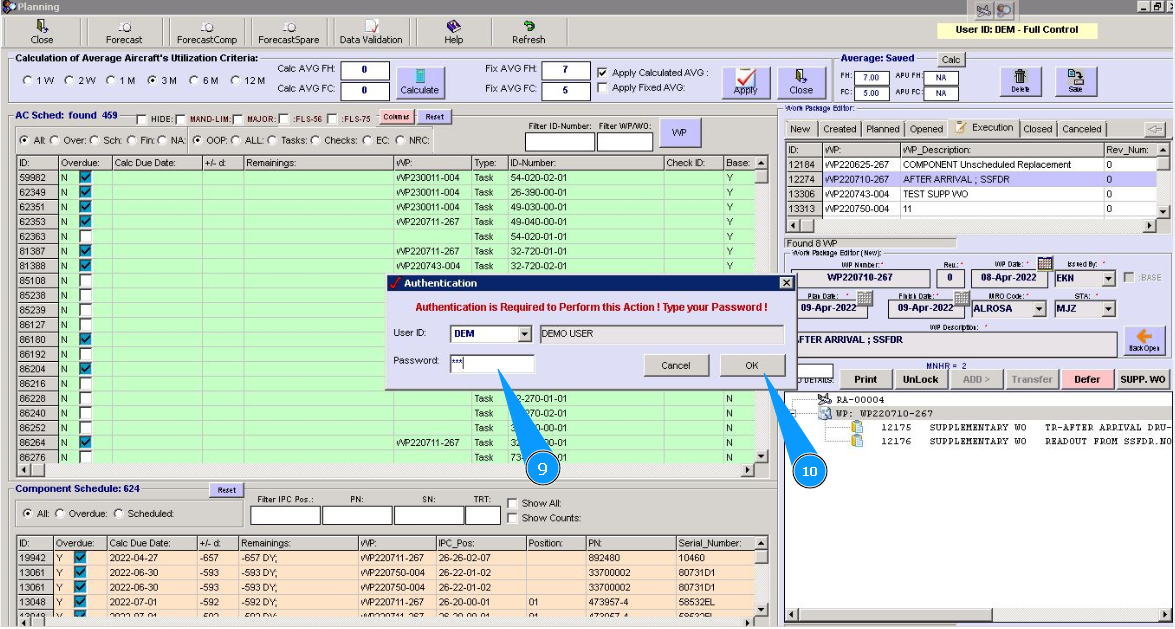
Task: Click the Calculate button with calculator icon
Action: point(420,81)
